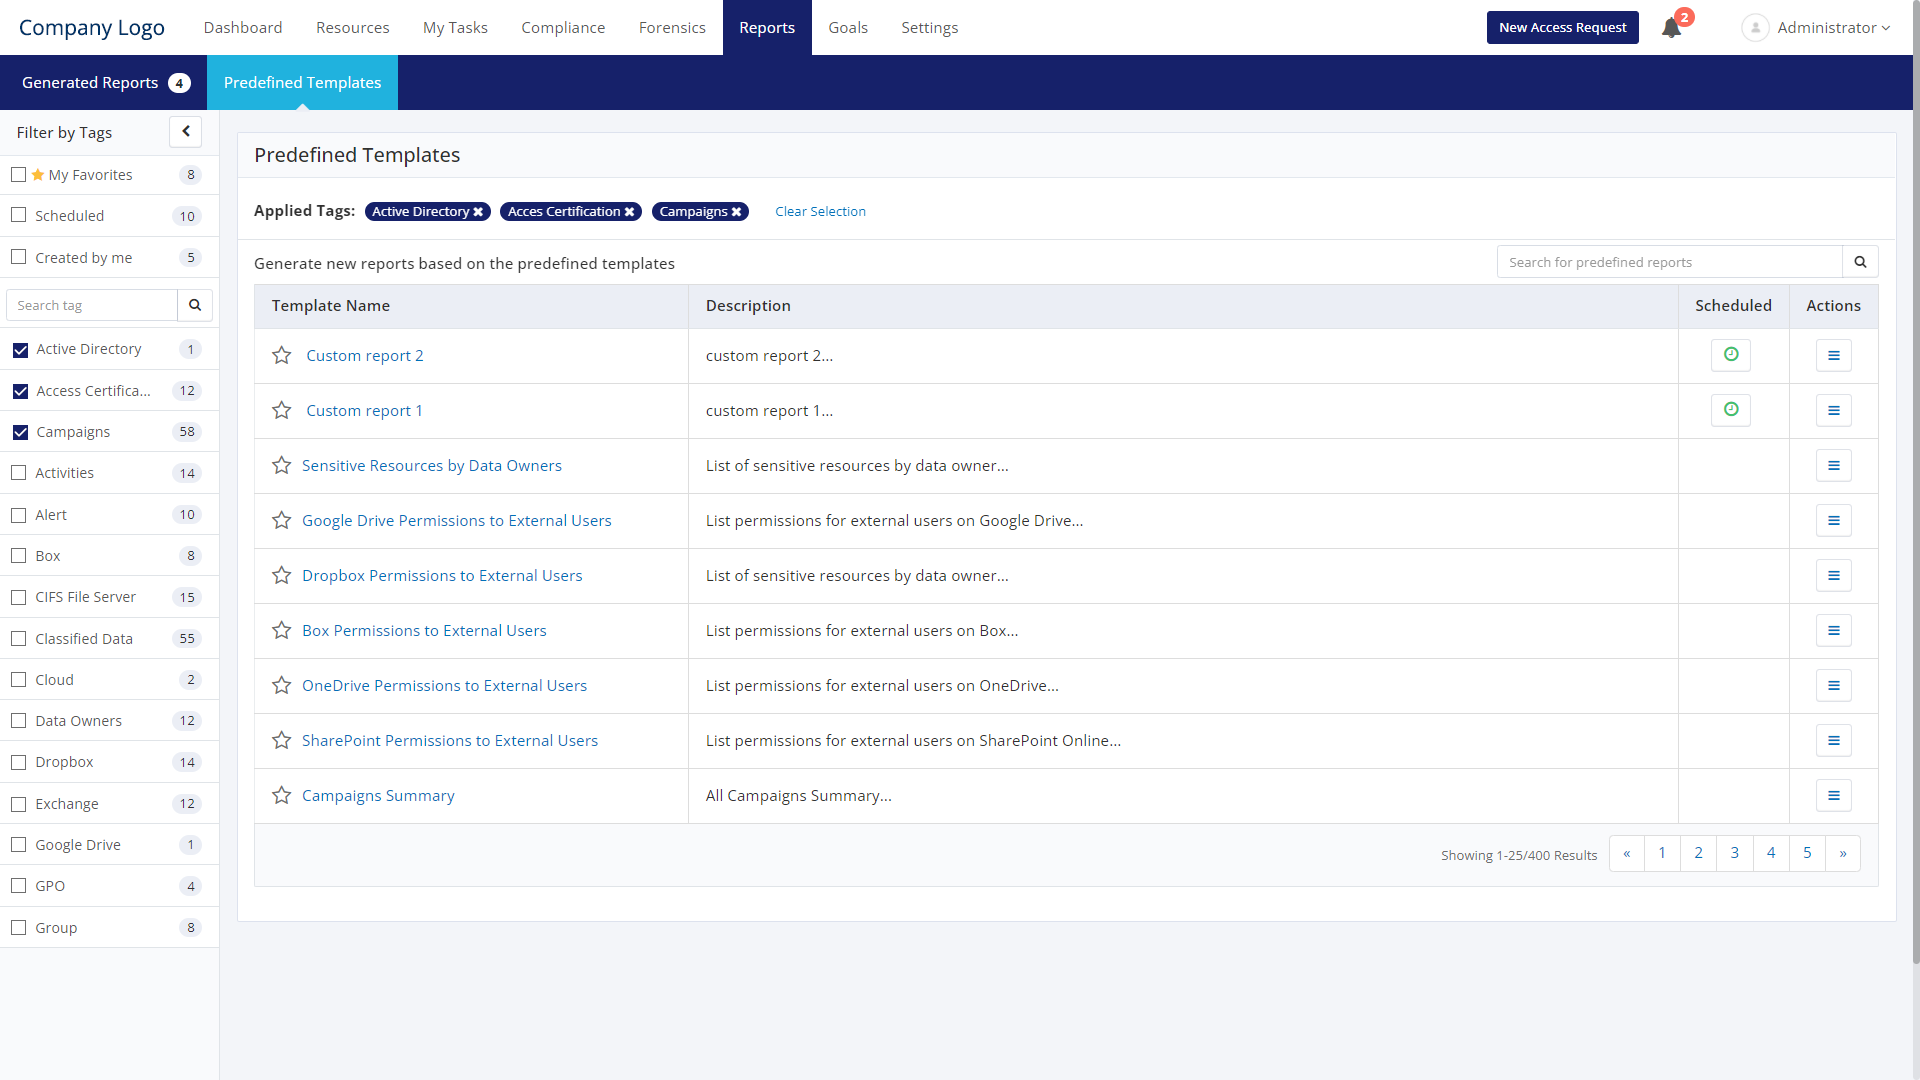Favorite the Campaigns Summary template
Image resolution: width=1920 pixels, height=1080 pixels.
click(x=282, y=796)
